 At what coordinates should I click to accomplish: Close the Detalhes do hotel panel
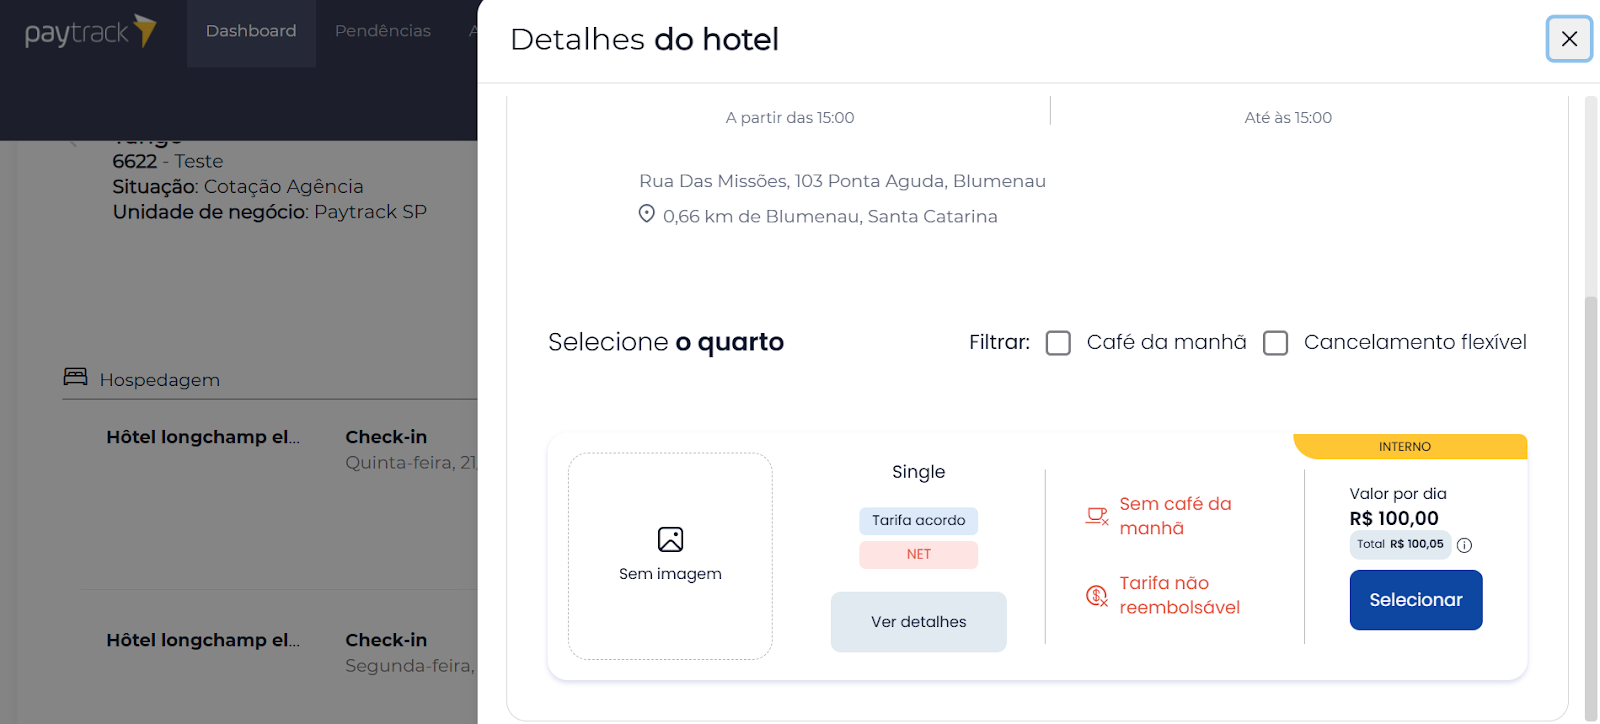tap(1569, 39)
